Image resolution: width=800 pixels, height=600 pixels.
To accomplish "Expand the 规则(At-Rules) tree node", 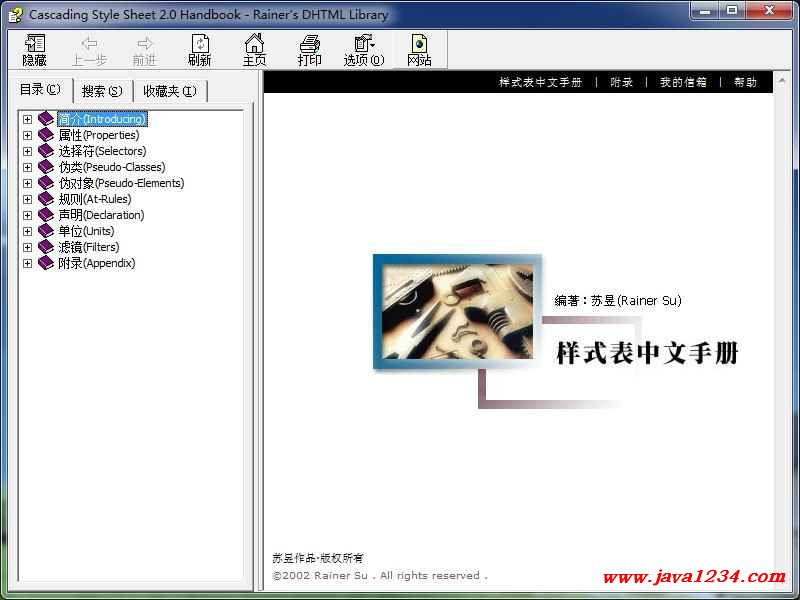I will coord(28,199).
